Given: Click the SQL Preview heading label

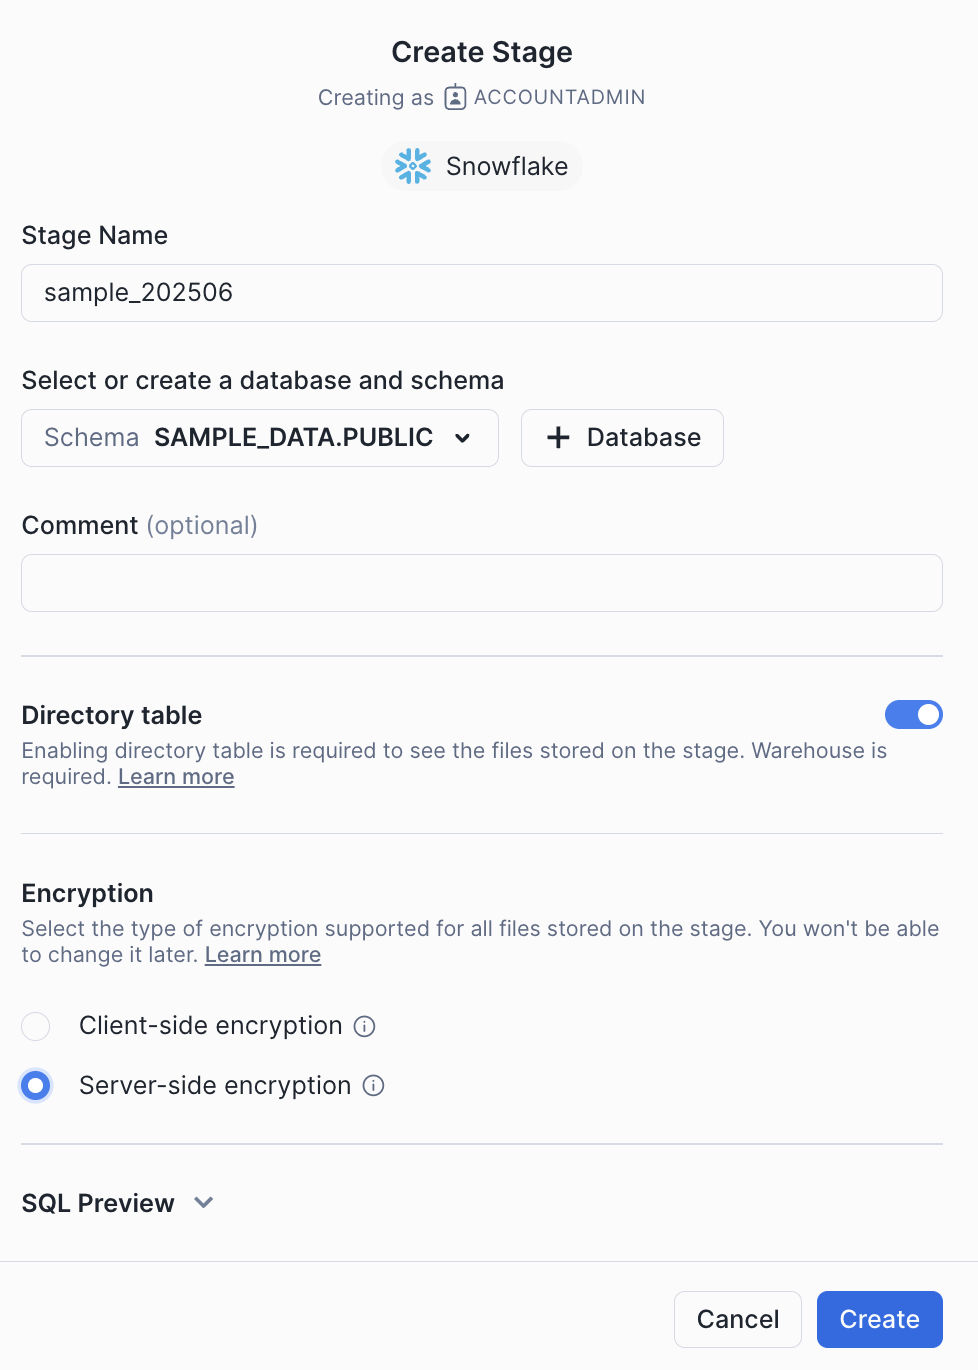Looking at the screenshot, I should pyautogui.click(x=98, y=1203).
